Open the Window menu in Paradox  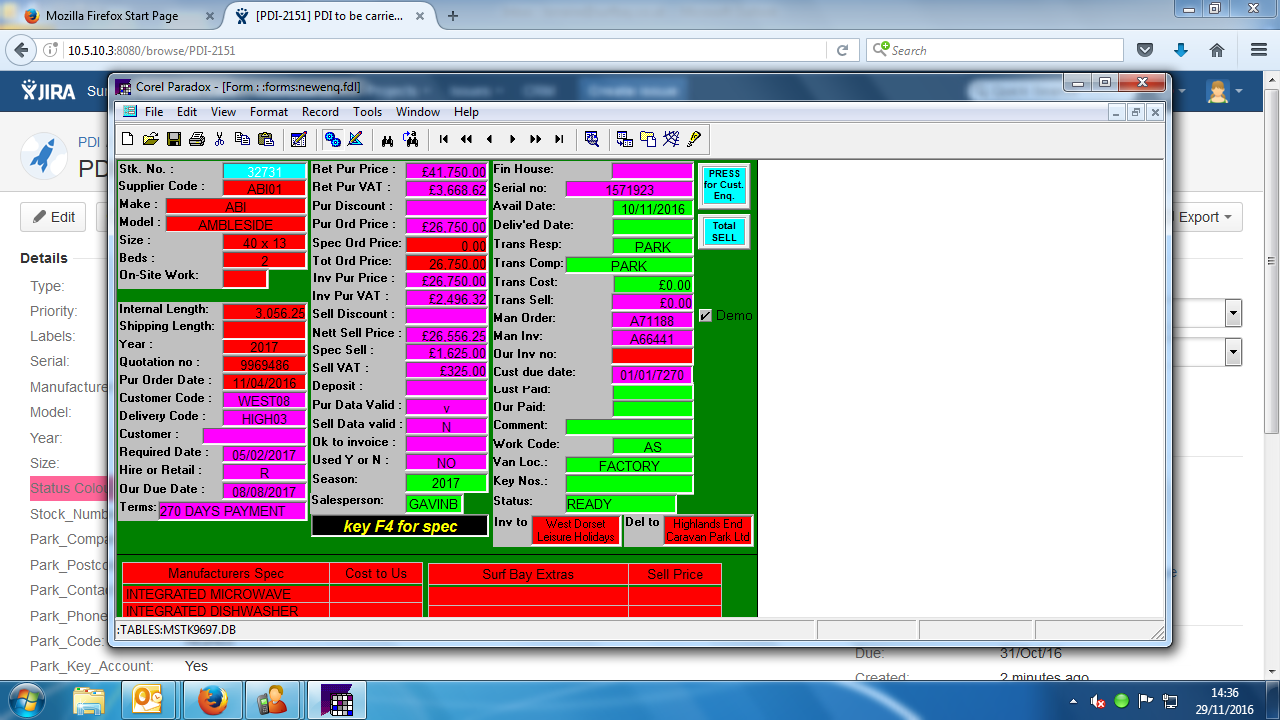tap(418, 112)
